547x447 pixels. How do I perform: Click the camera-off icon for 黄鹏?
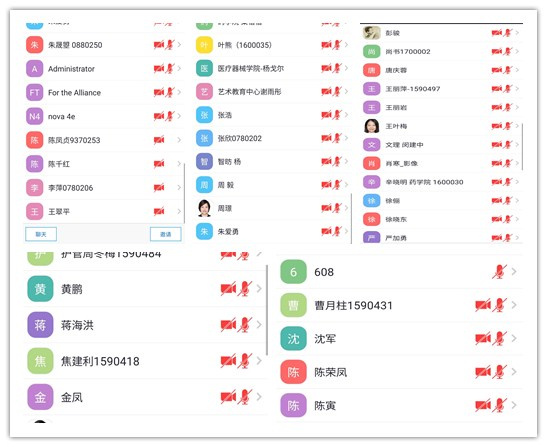point(228,289)
